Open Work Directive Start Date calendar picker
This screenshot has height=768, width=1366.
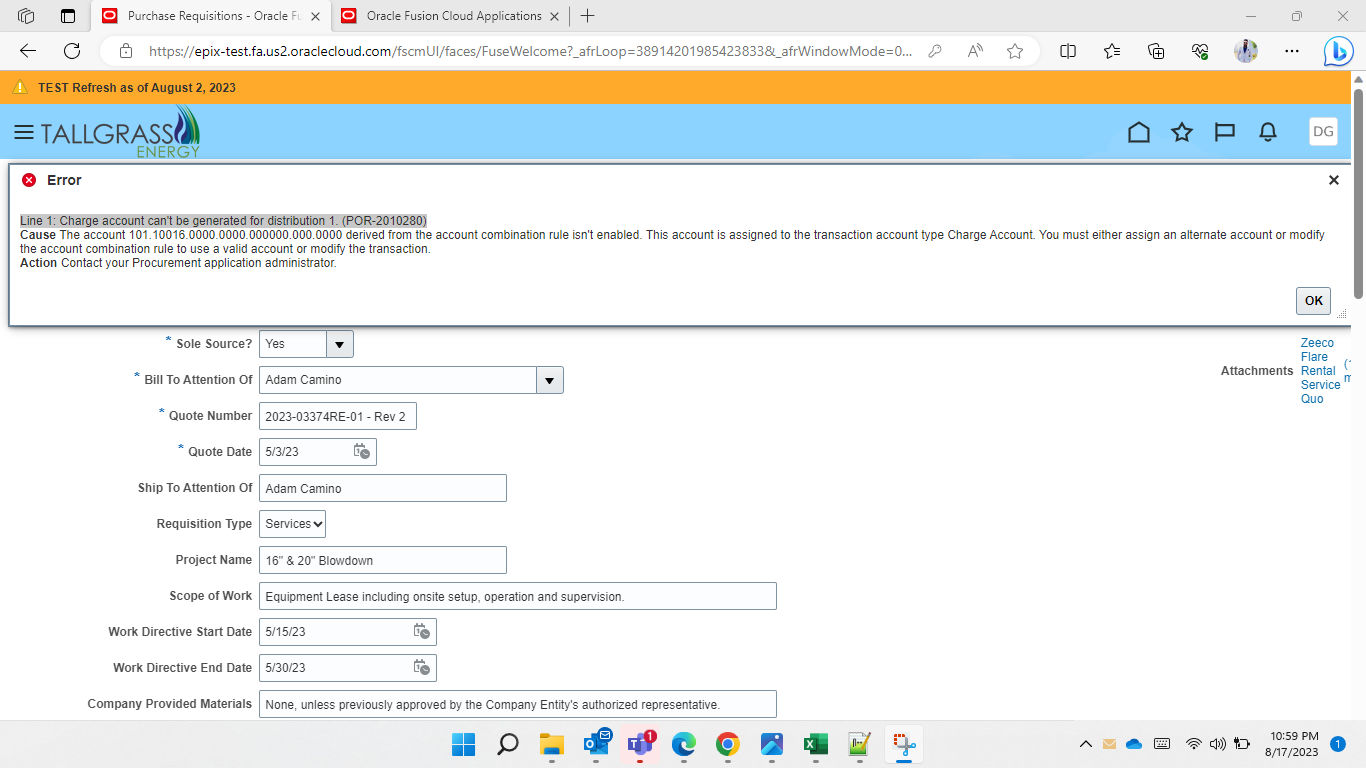[422, 632]
